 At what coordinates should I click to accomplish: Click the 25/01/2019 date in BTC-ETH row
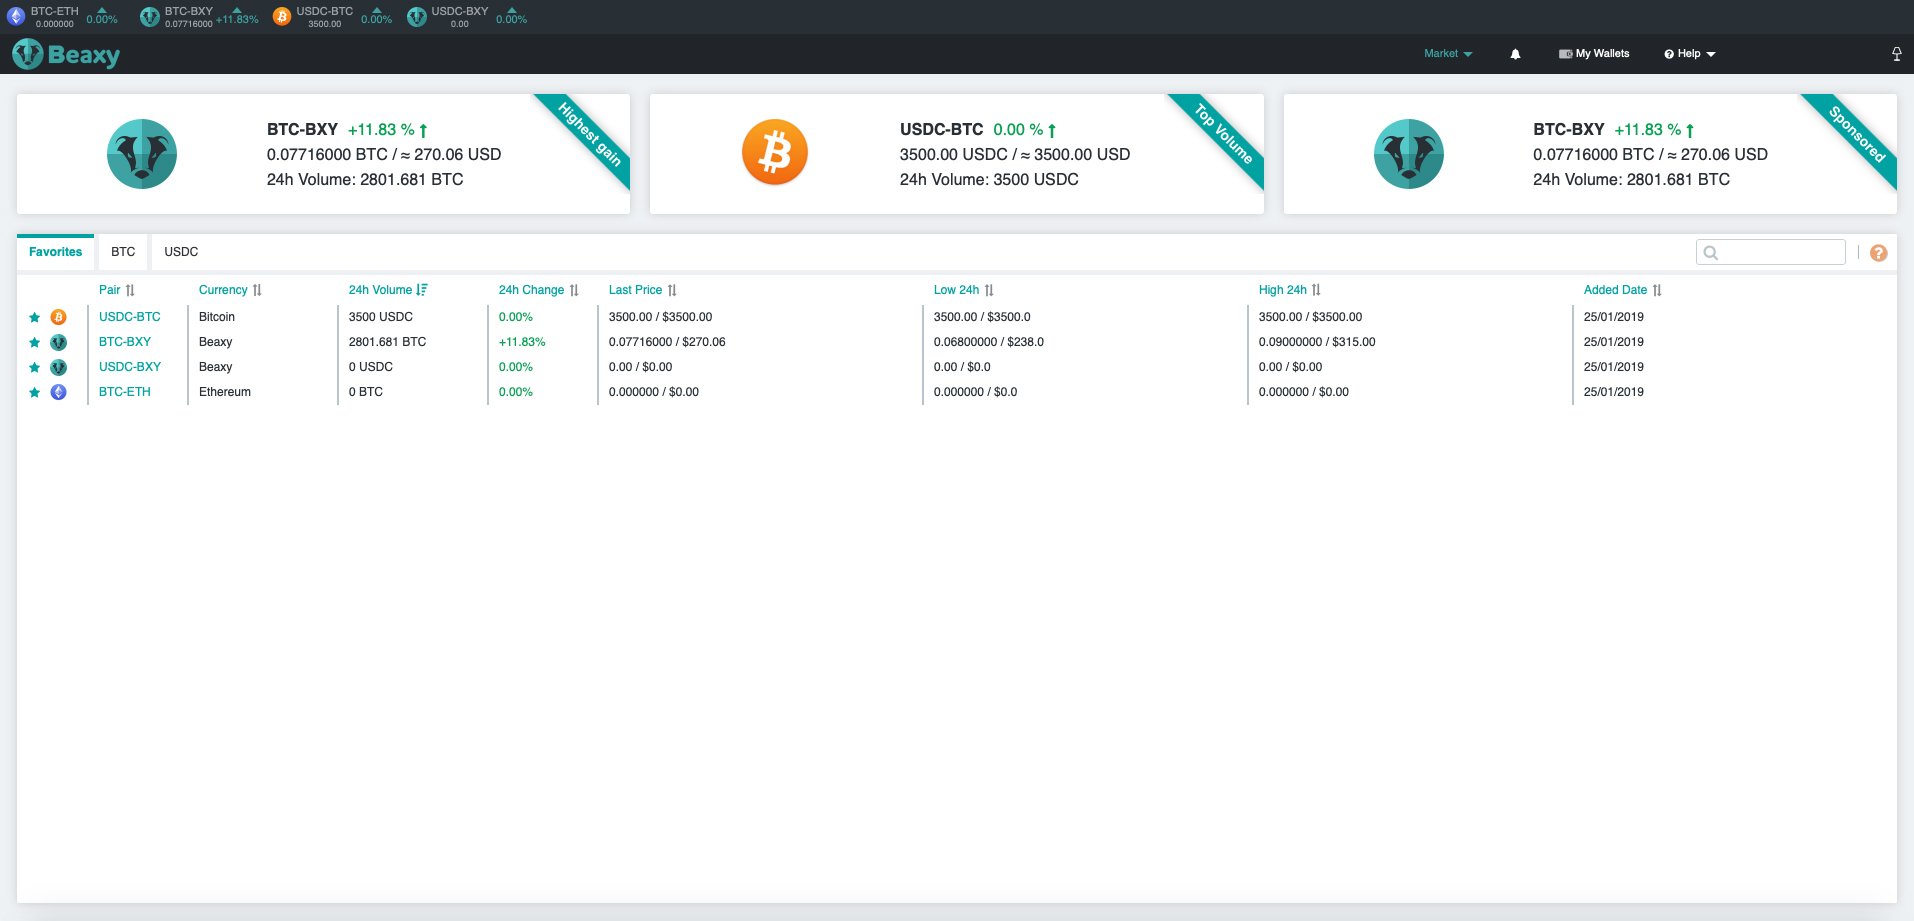(1614, 392)
